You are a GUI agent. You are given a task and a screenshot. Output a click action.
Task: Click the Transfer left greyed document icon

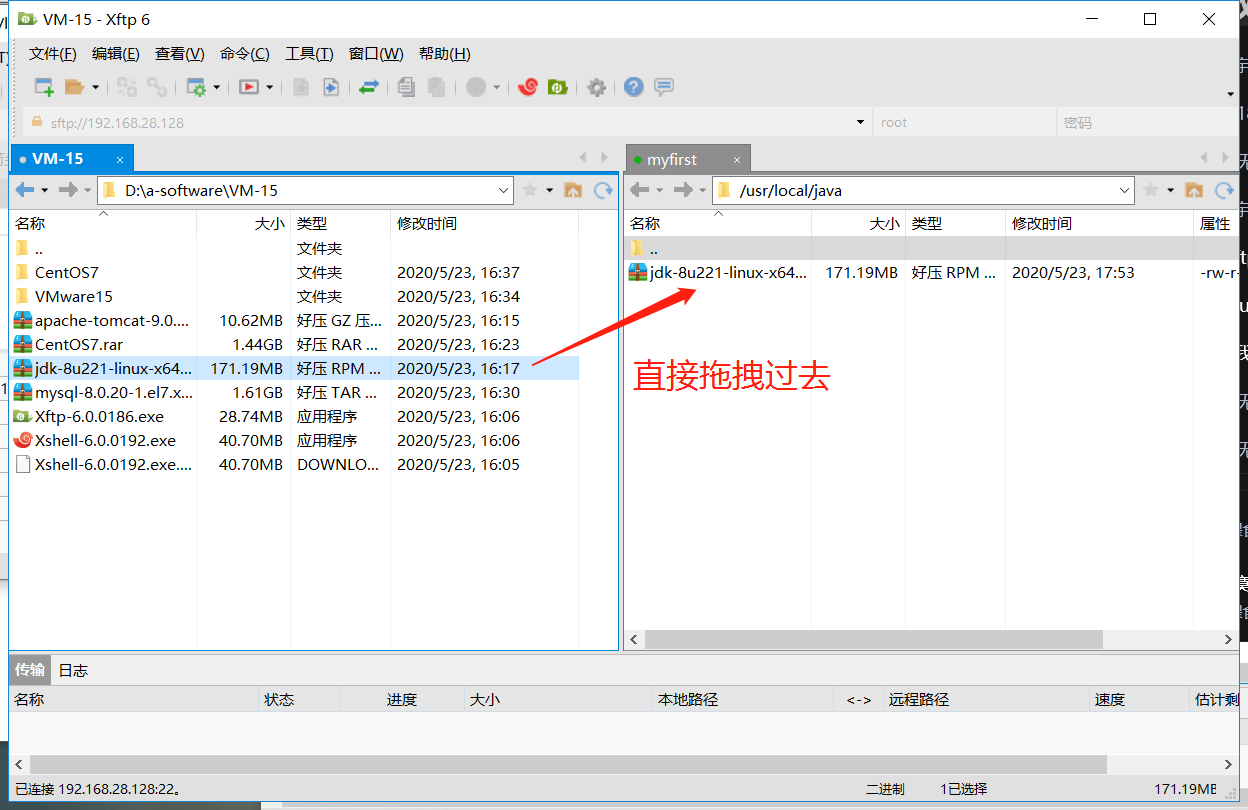[x=301, y=87]
